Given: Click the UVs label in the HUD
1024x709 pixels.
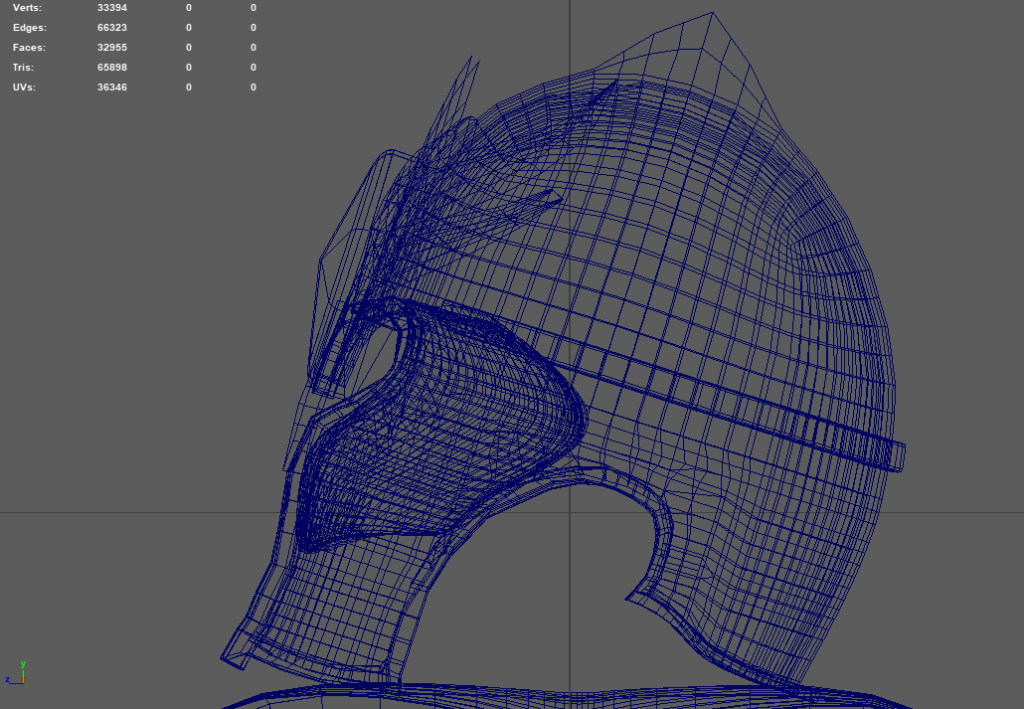Looking at the screenshot, I should (26, 88).
